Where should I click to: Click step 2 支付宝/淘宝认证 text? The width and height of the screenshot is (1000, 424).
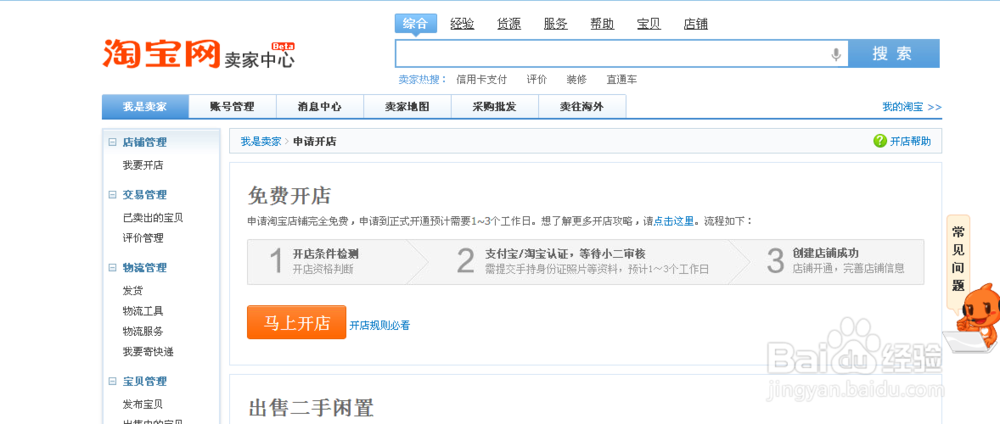coord(565,254)
